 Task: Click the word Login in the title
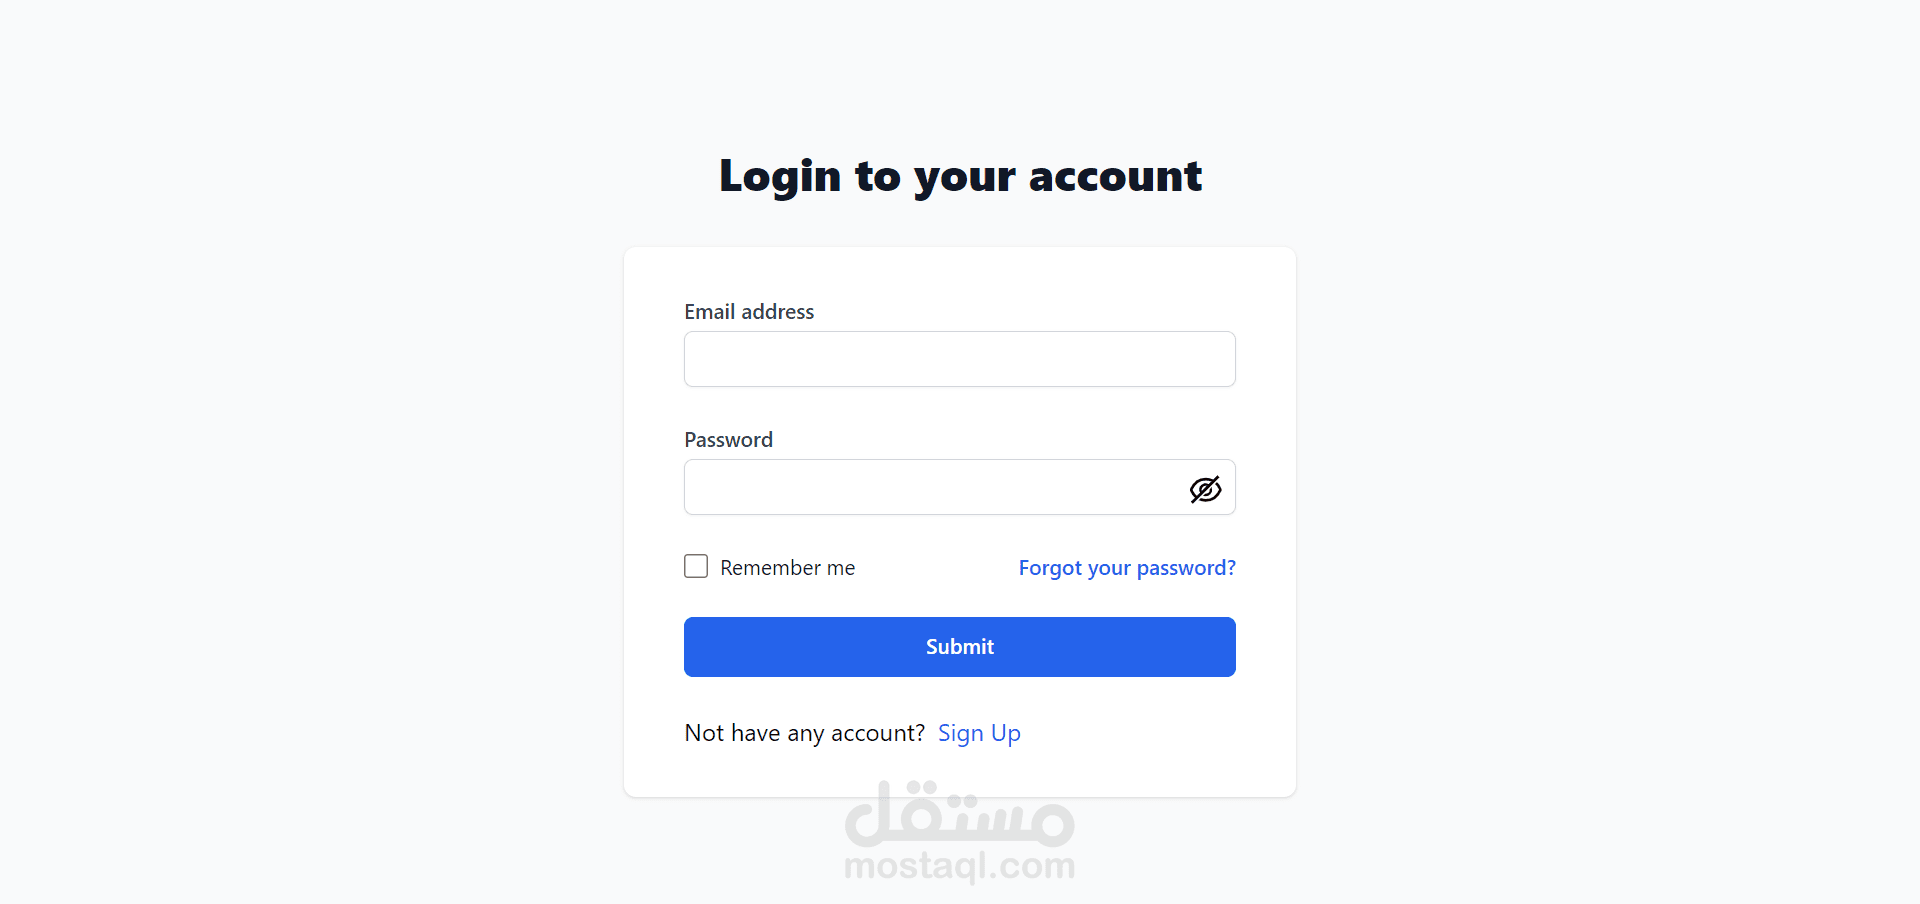(x=780, y=177)
